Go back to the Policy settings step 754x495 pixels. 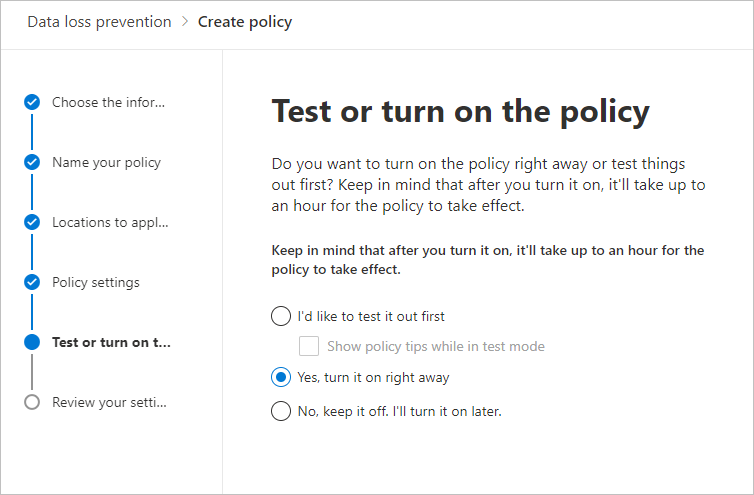click(96, 282)
